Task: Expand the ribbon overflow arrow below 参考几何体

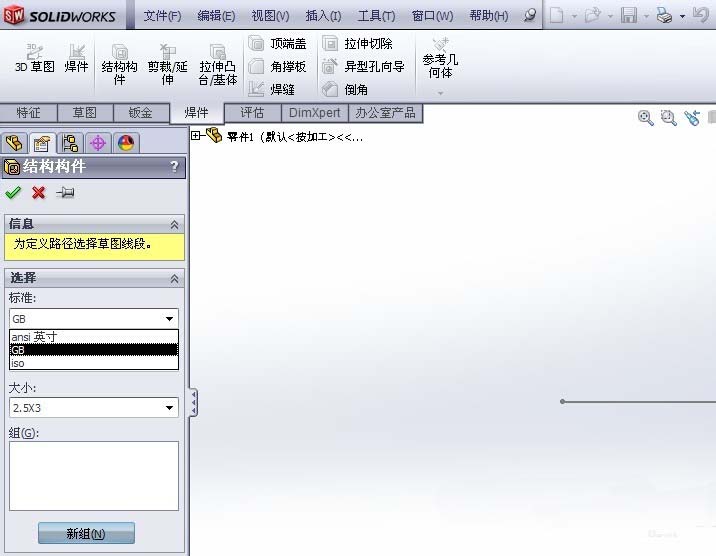Action: click(440, 93)
